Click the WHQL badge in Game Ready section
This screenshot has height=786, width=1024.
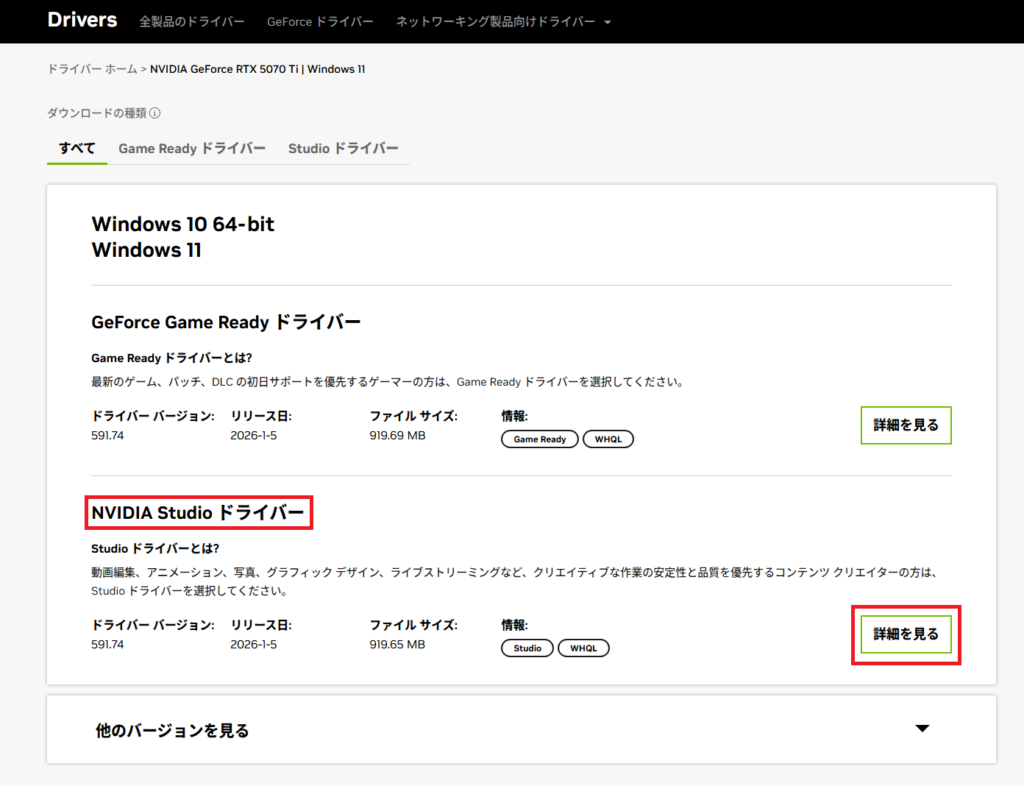click(x=608, y=439)
